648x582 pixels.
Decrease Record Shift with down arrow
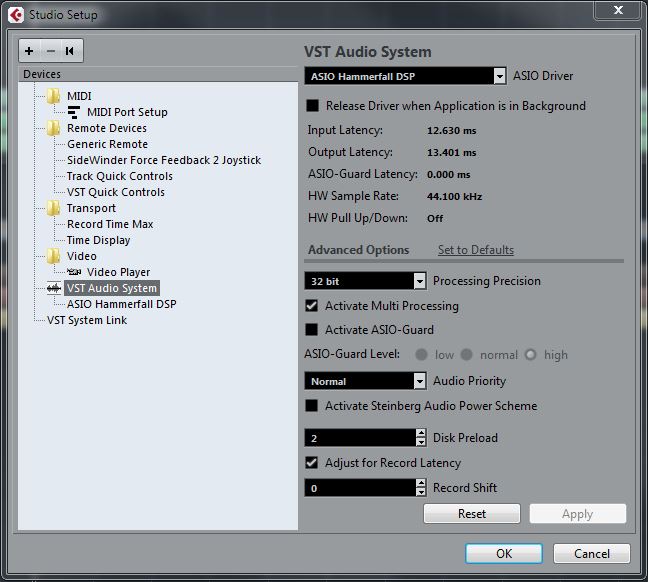pos(421,492)
